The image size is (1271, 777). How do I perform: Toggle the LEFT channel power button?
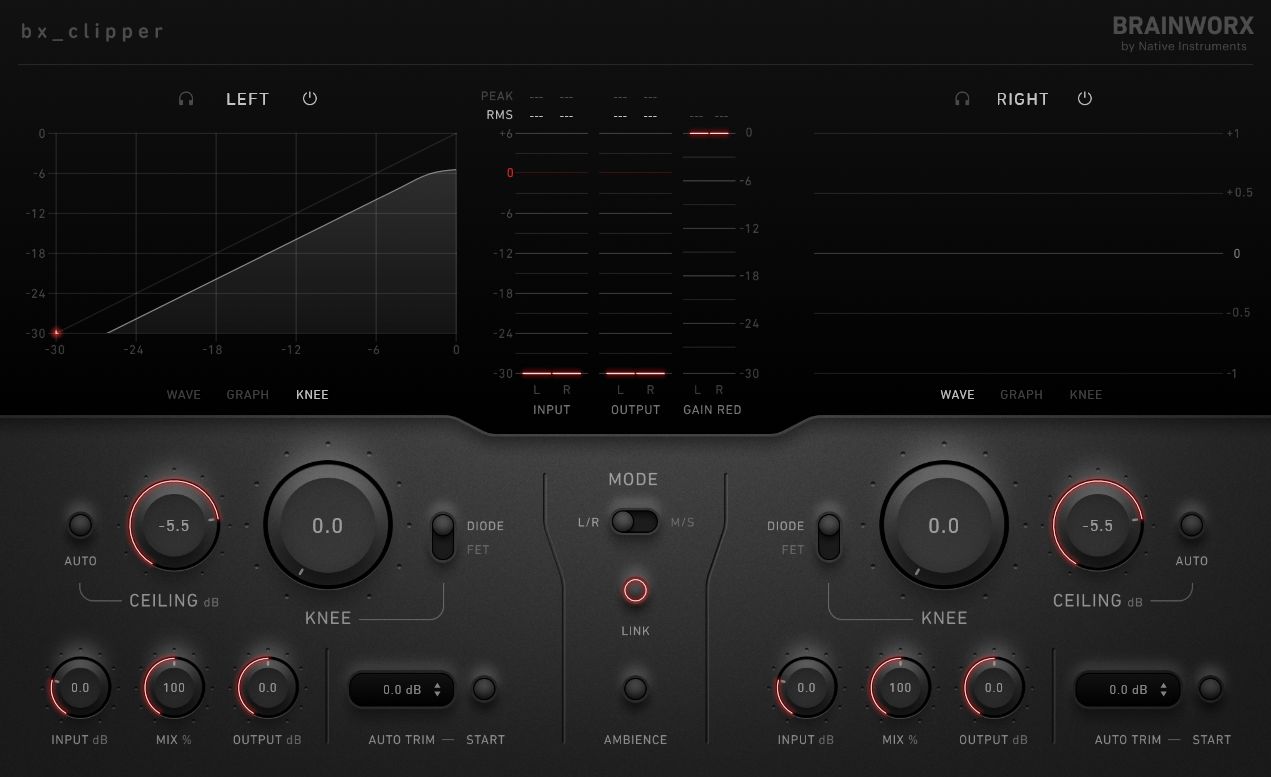pyautogui.click(x=310, y=99)
